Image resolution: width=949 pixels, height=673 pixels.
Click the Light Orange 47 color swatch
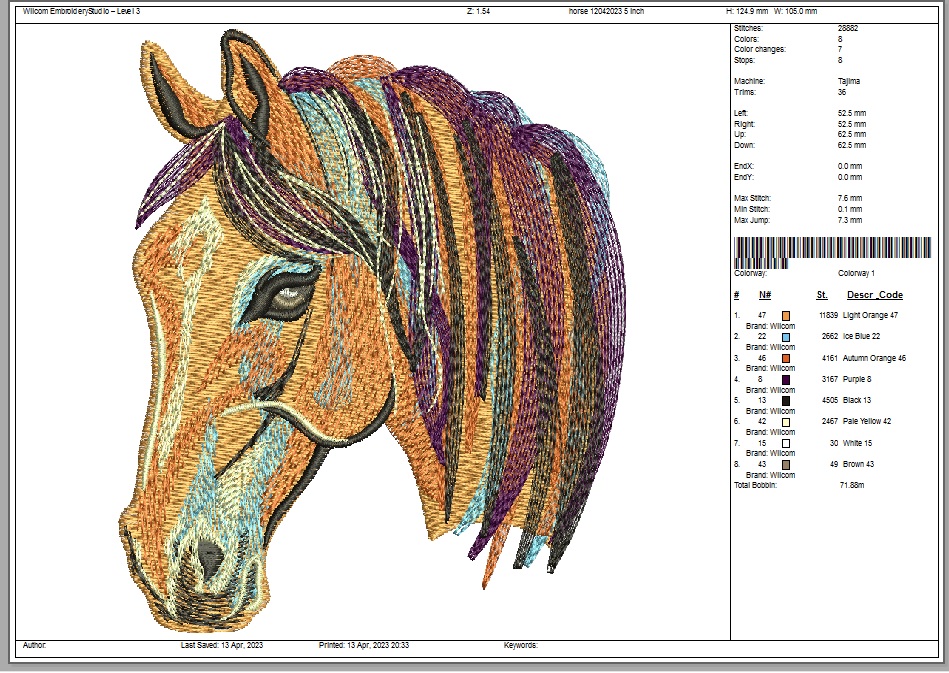[x=786, y=316]
